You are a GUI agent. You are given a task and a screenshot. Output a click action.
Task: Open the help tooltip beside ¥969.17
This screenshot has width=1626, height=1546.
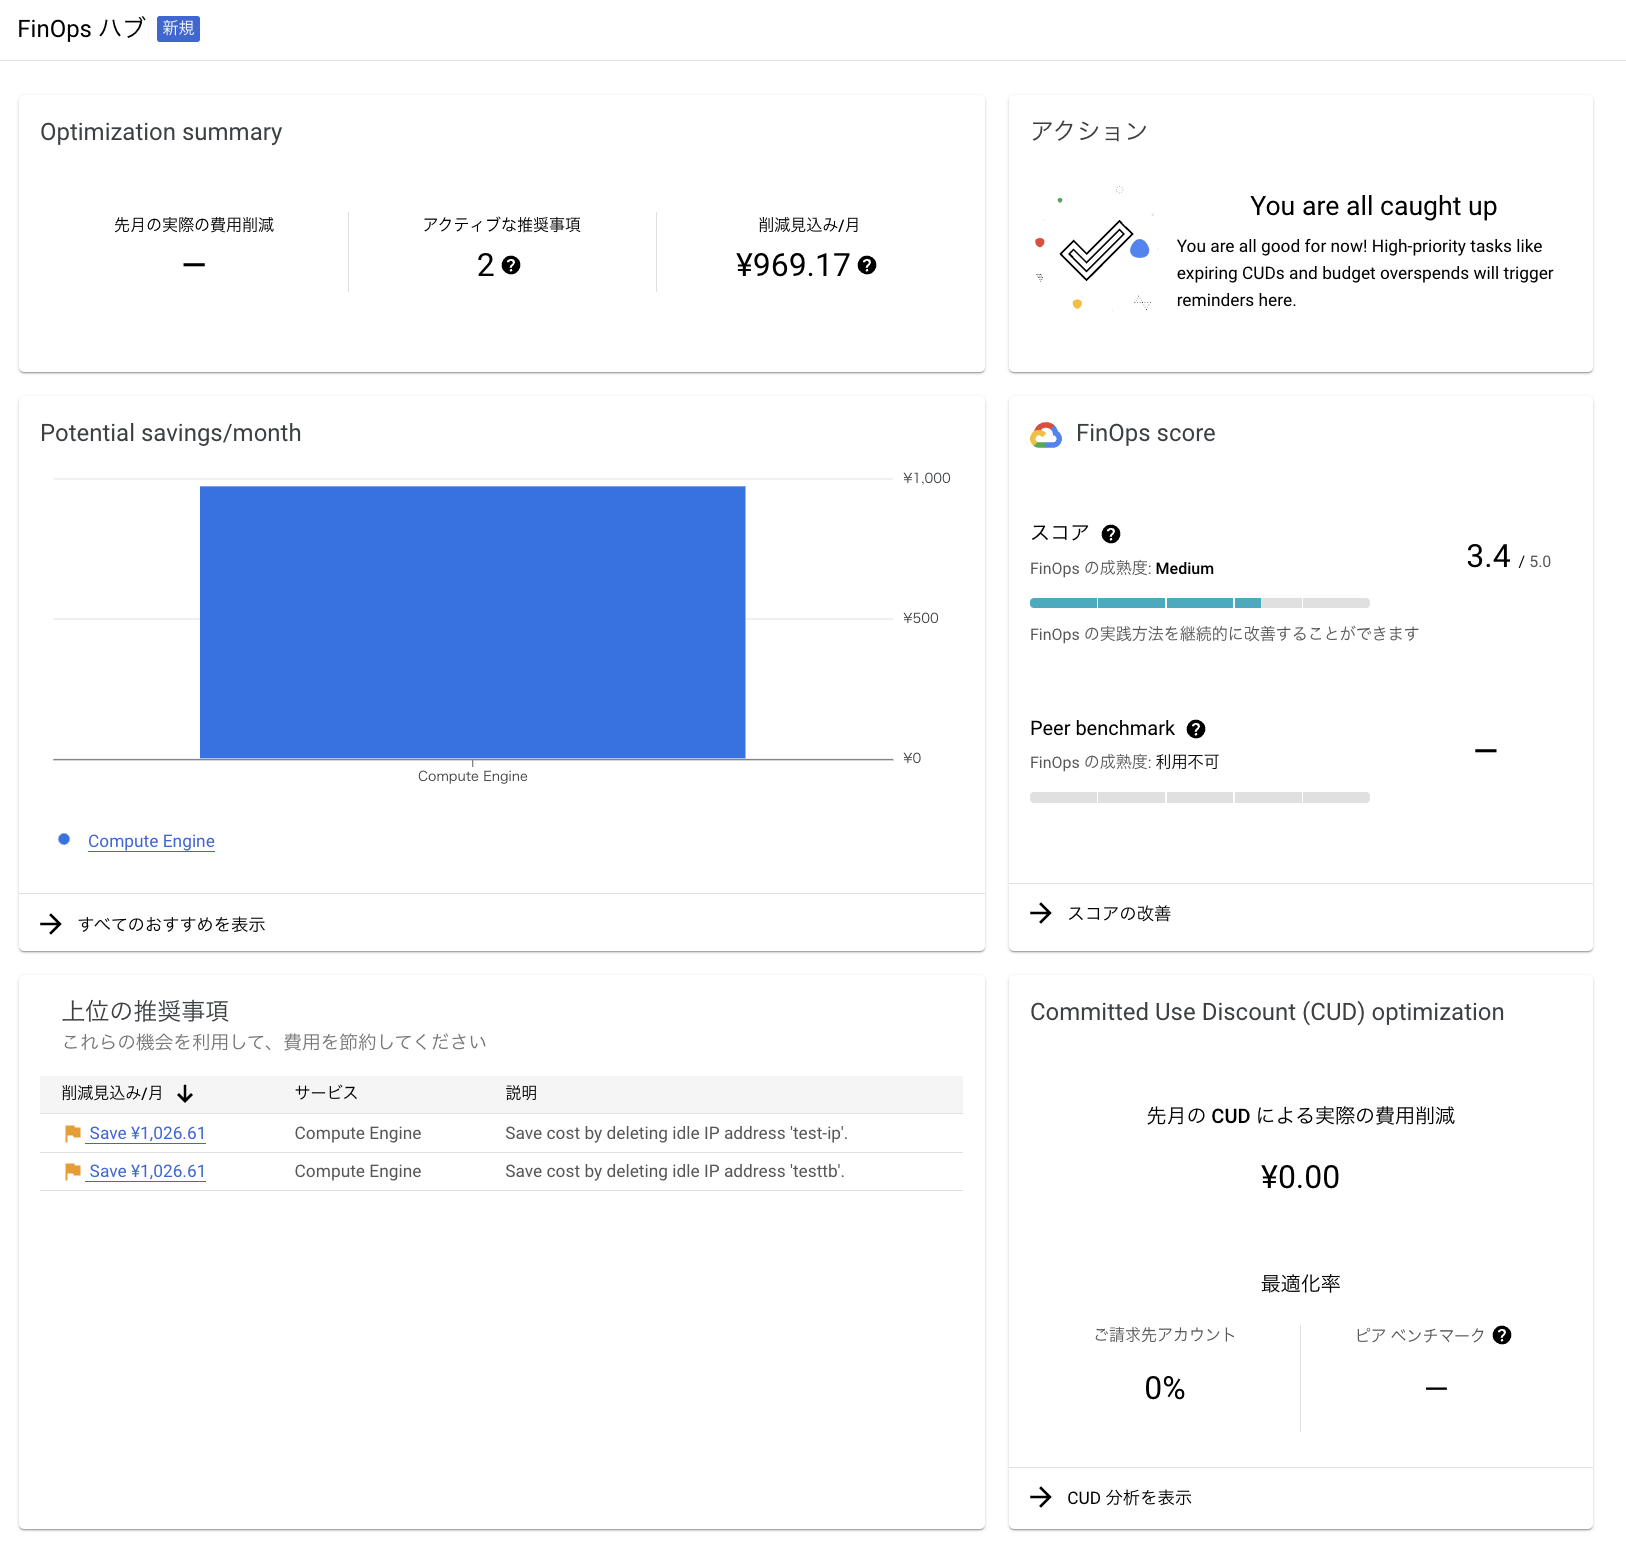866,266
